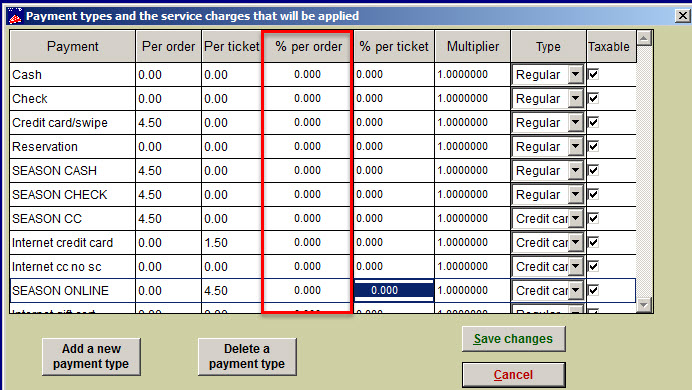Select the Cash payment name cell
The width and height of the screenshot is (692, 390).
(x=72, y=75)
